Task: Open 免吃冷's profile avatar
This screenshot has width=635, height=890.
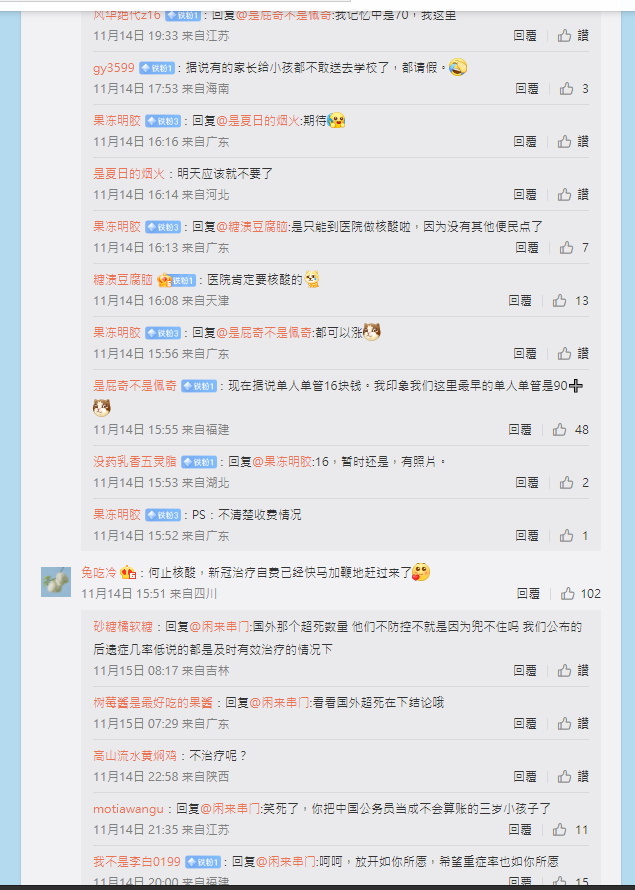Action: click(x=56, y=582)
